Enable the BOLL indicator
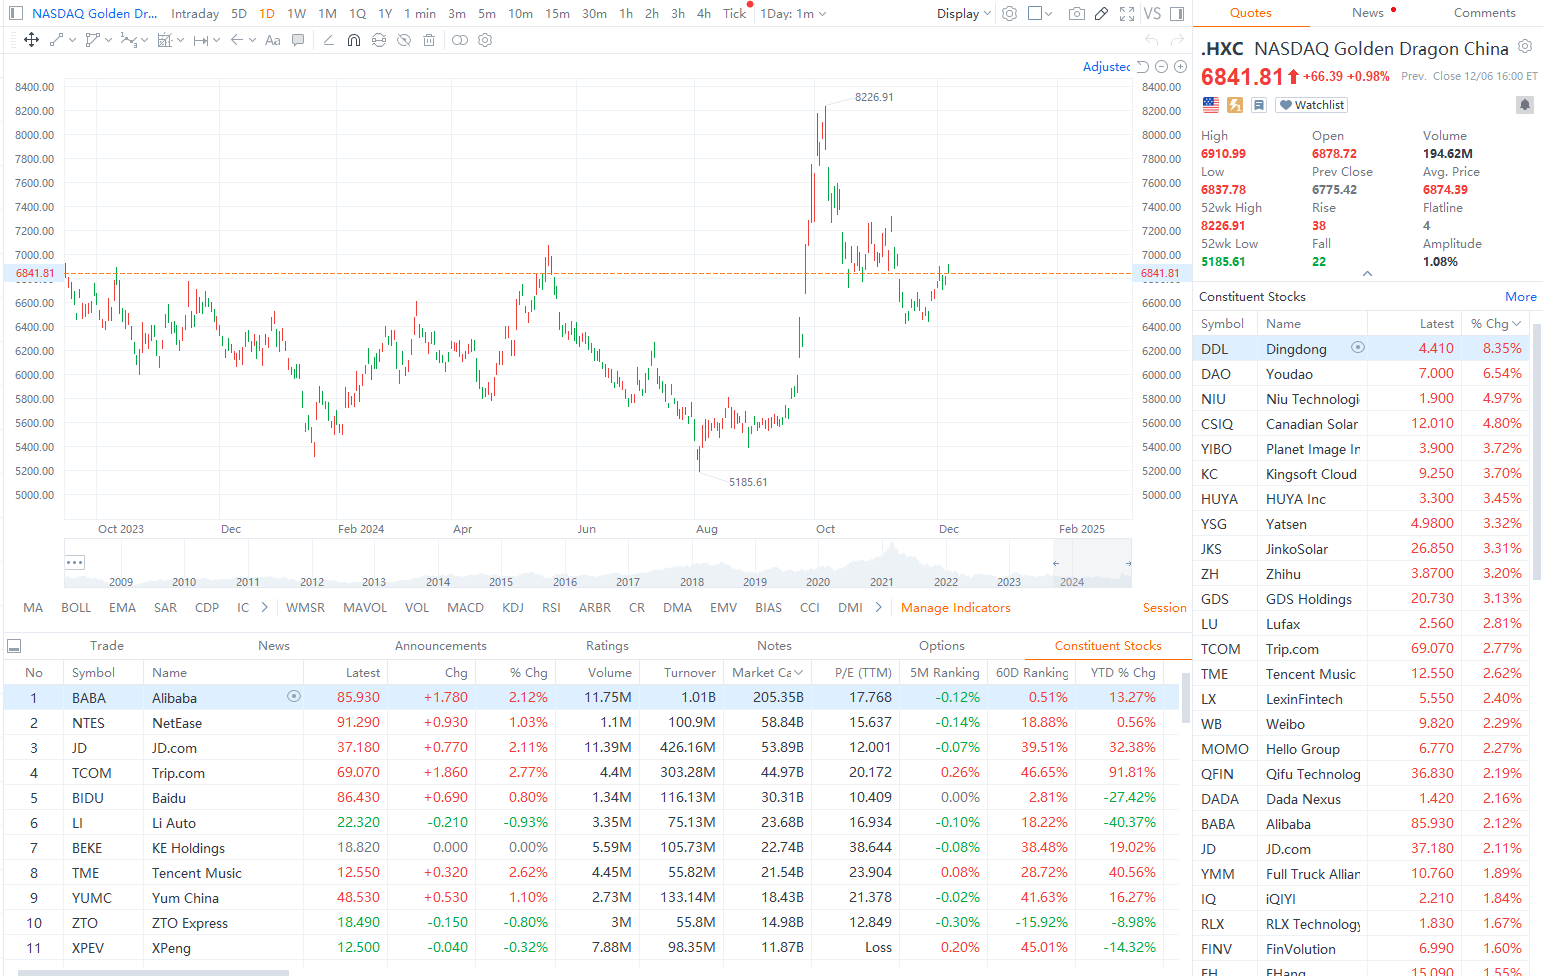The height and width of the screenshot is (976, 1544). coord(76,607)
